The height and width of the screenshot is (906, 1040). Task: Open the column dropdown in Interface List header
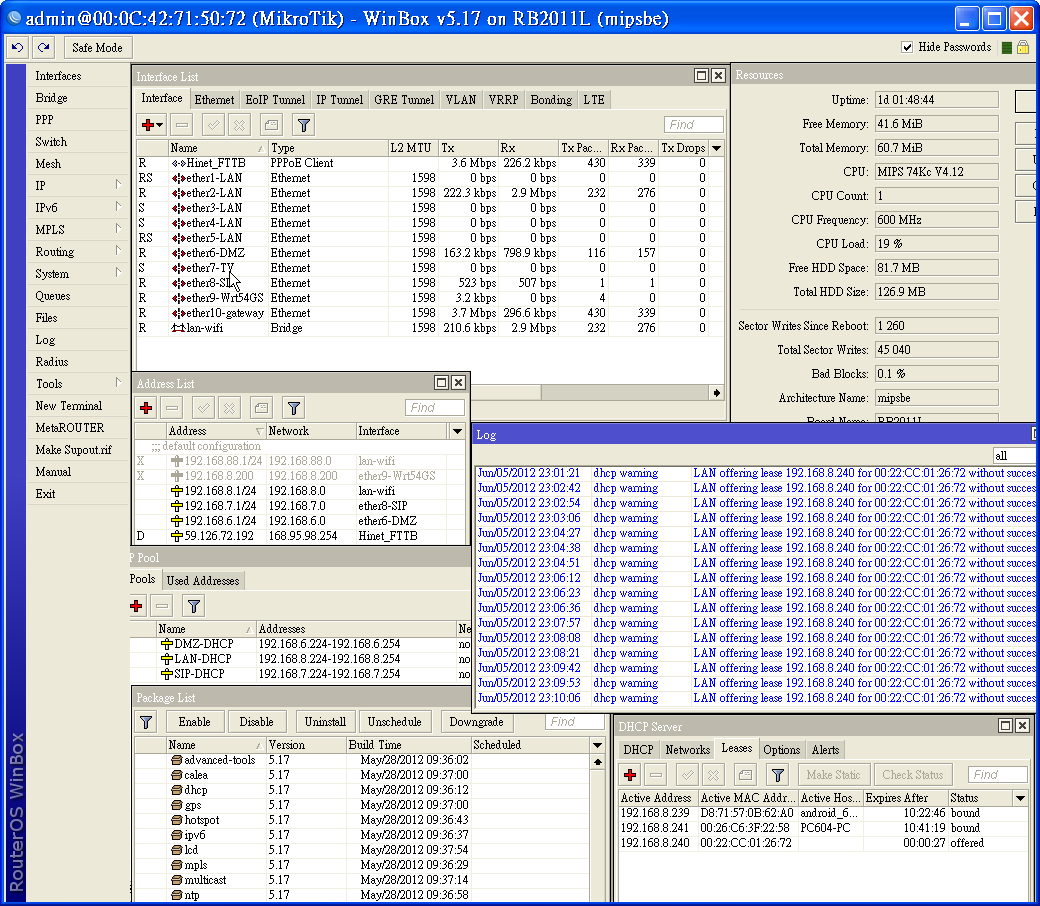716,148
